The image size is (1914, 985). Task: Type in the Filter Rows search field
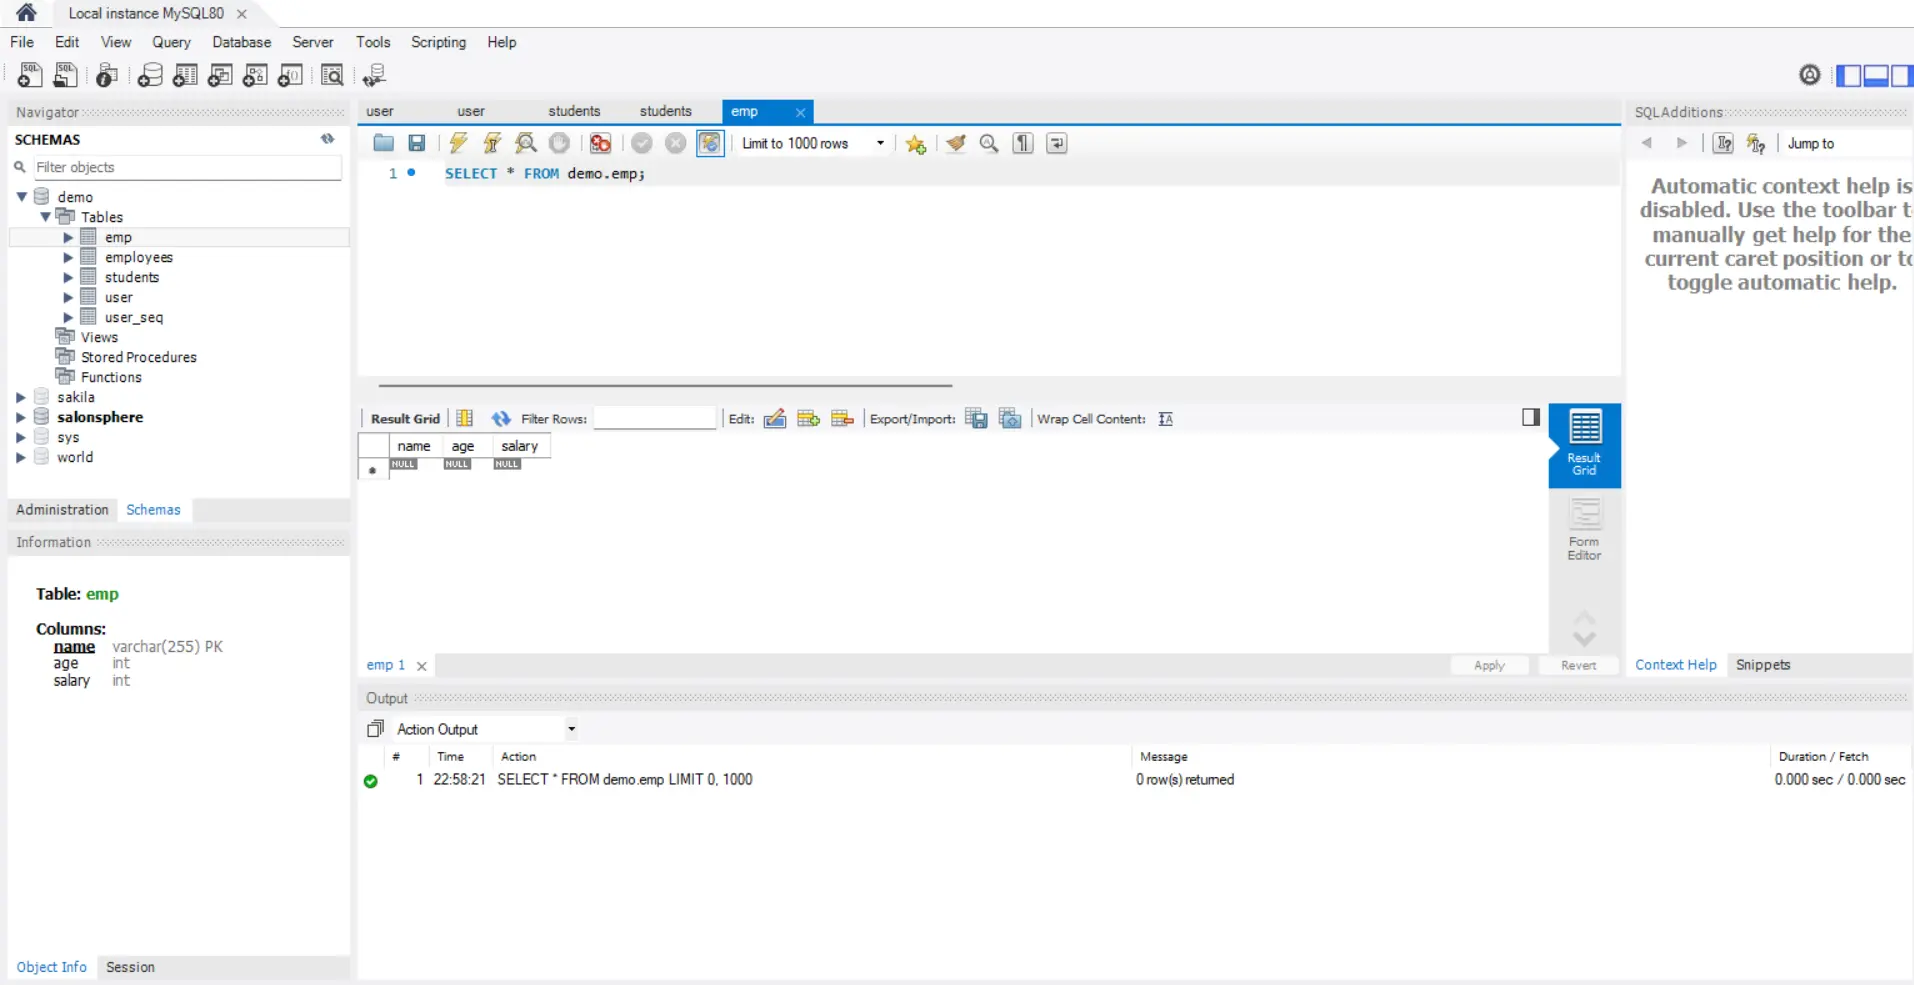(x=655, y=418)
